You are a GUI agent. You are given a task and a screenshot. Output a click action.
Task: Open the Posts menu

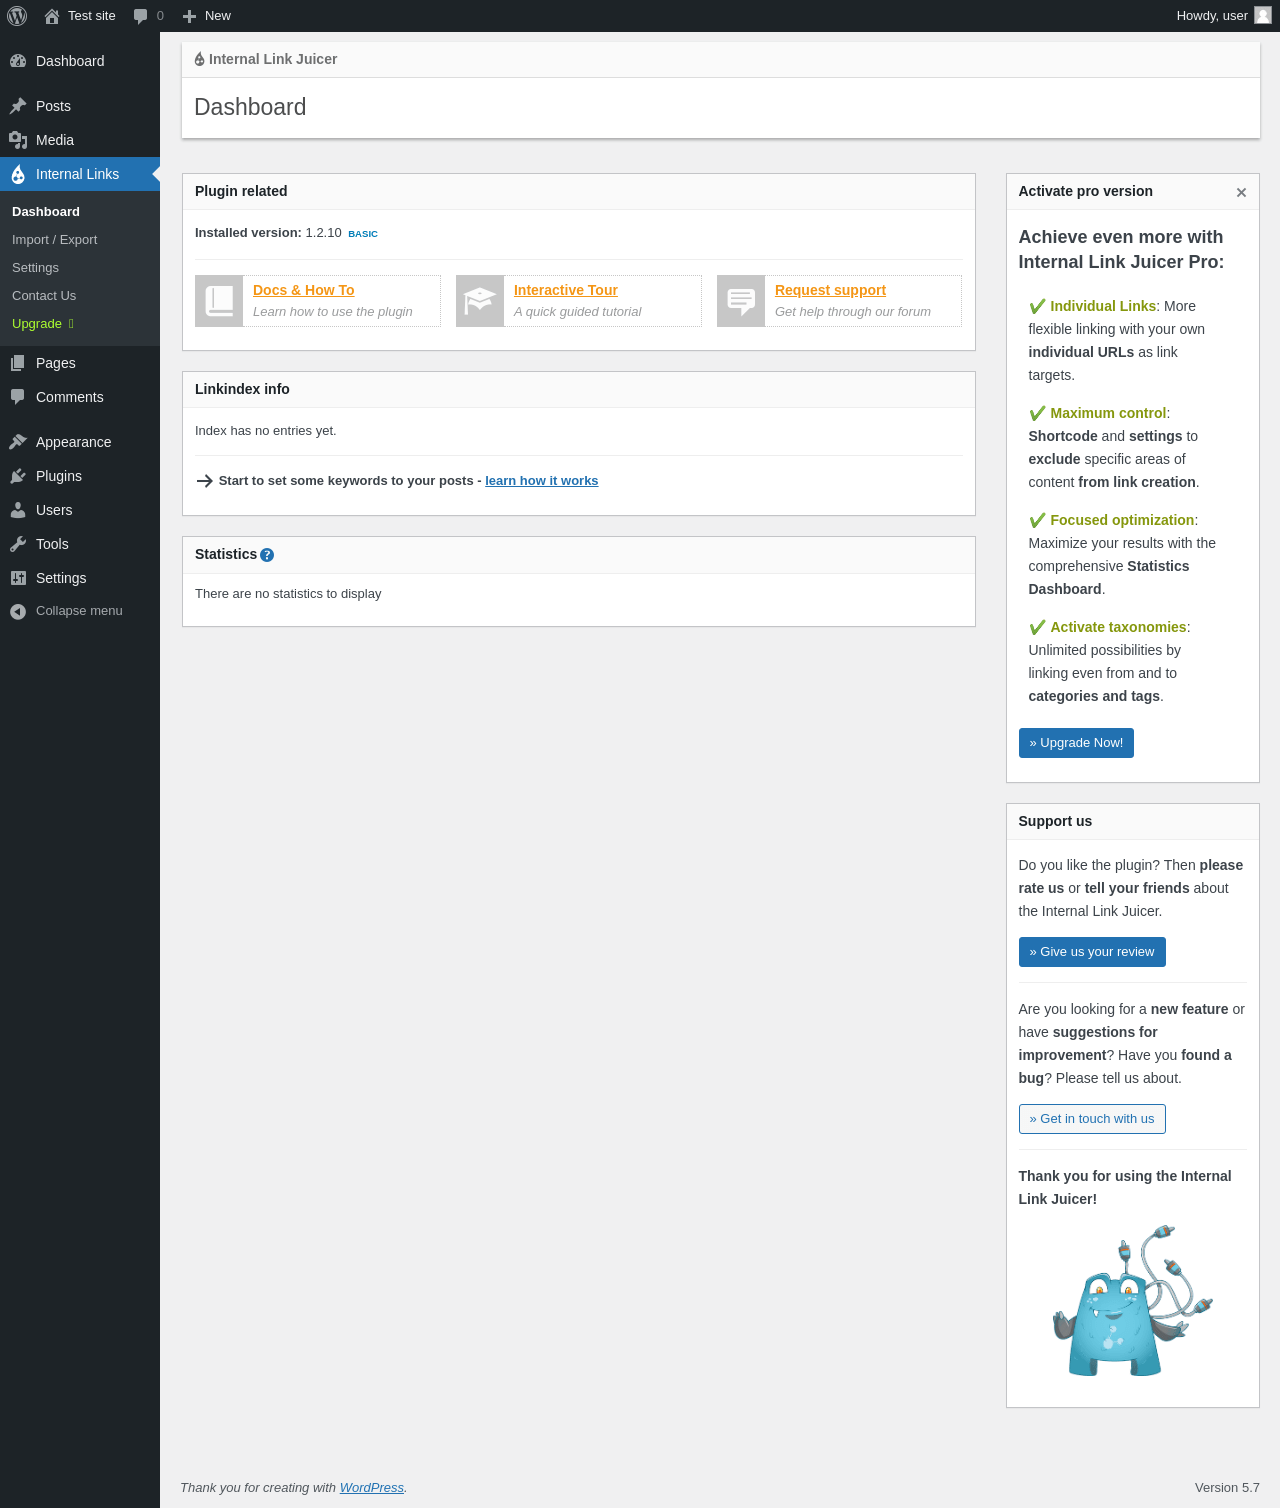click(80, 106)
